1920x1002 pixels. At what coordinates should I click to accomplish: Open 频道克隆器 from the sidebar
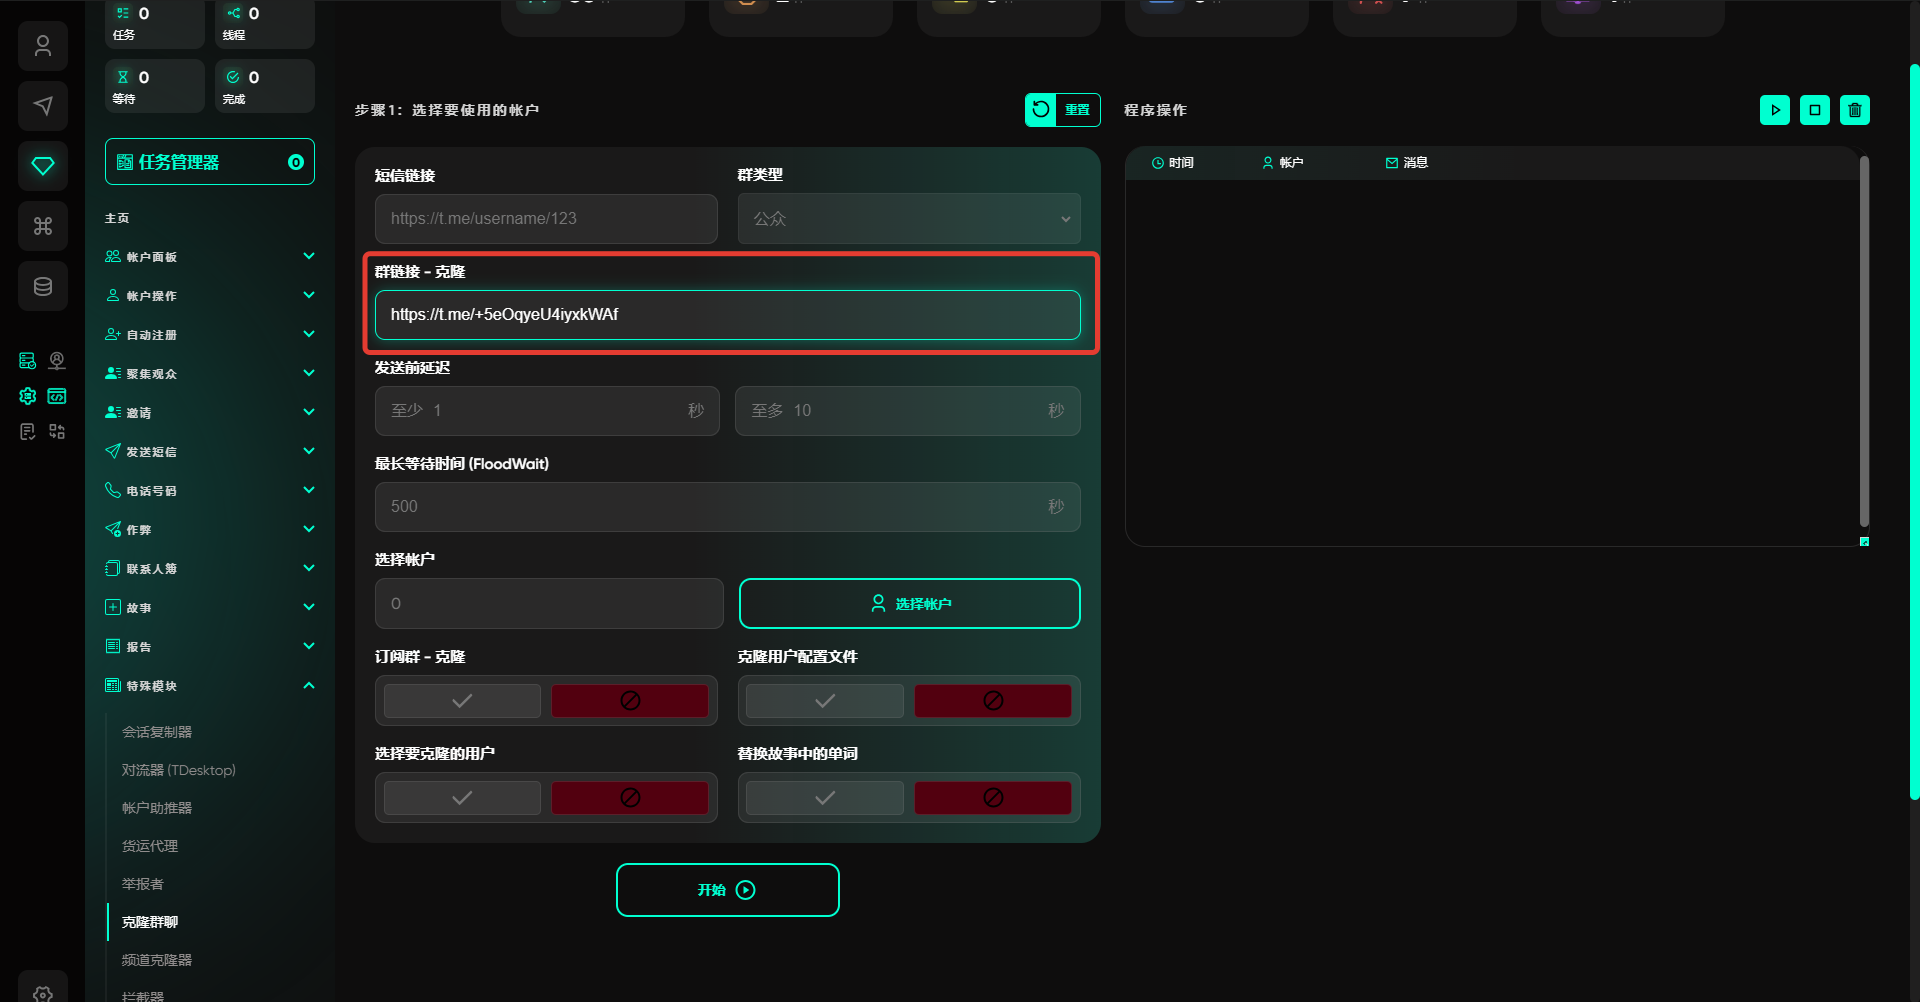(x=157, y=960)
